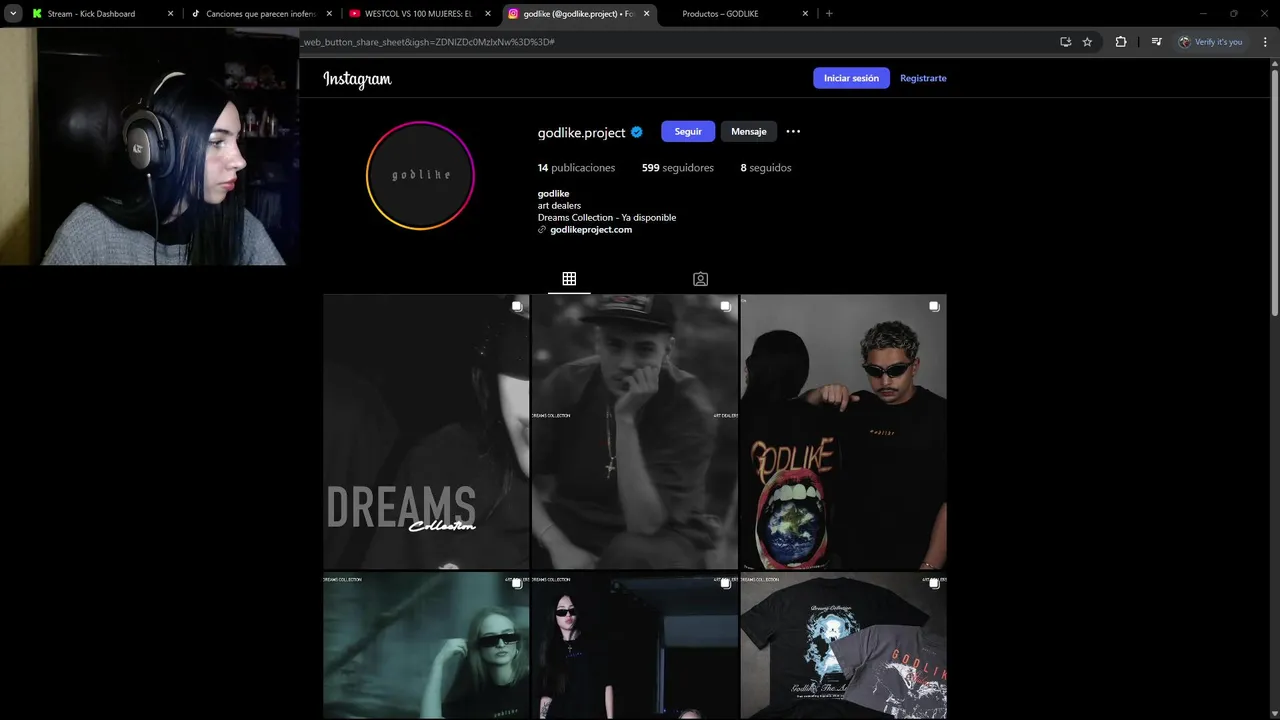This screenshot has width=1280, height=720.
Task: Open the 599 seguidores list
Action: click(x=678, y=168)
